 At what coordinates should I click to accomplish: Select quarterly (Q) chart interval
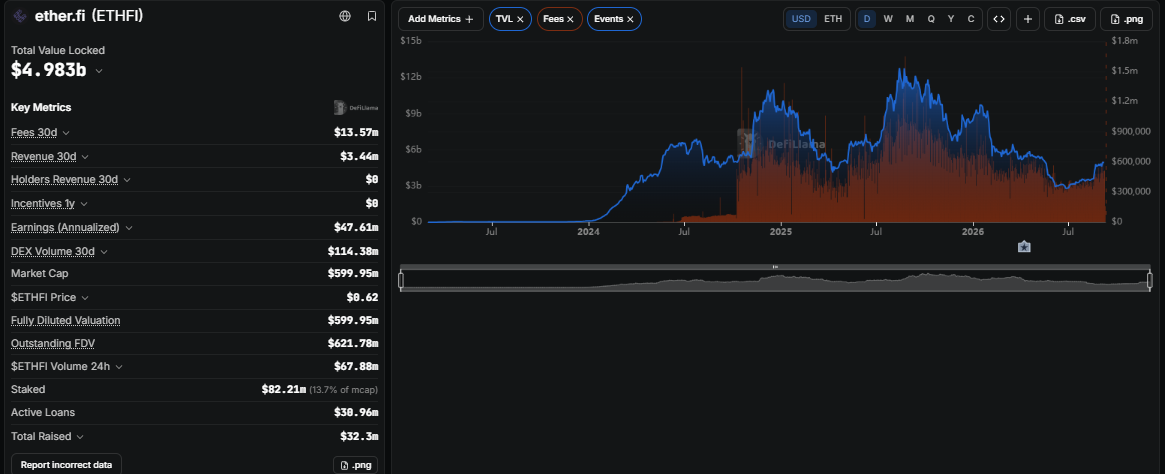coord(931,19)
